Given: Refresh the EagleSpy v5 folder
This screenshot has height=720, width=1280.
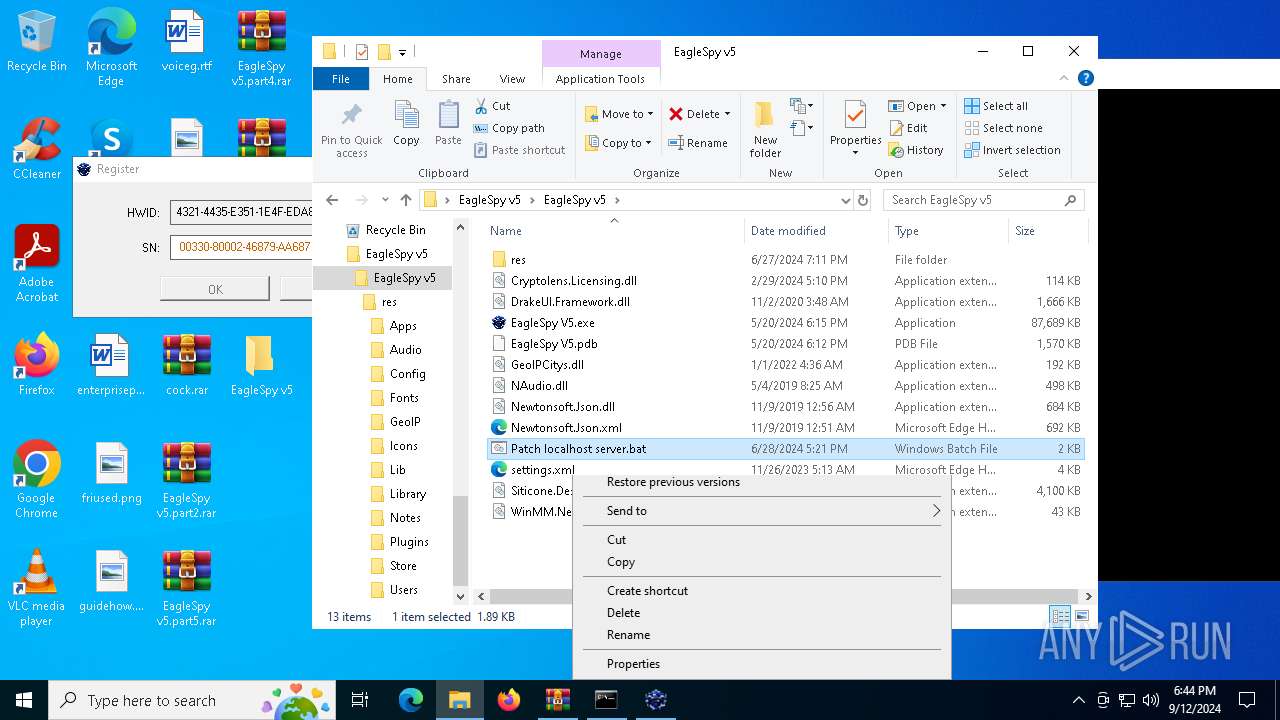Looking at the screenshot, I should (x=863, y=200).
